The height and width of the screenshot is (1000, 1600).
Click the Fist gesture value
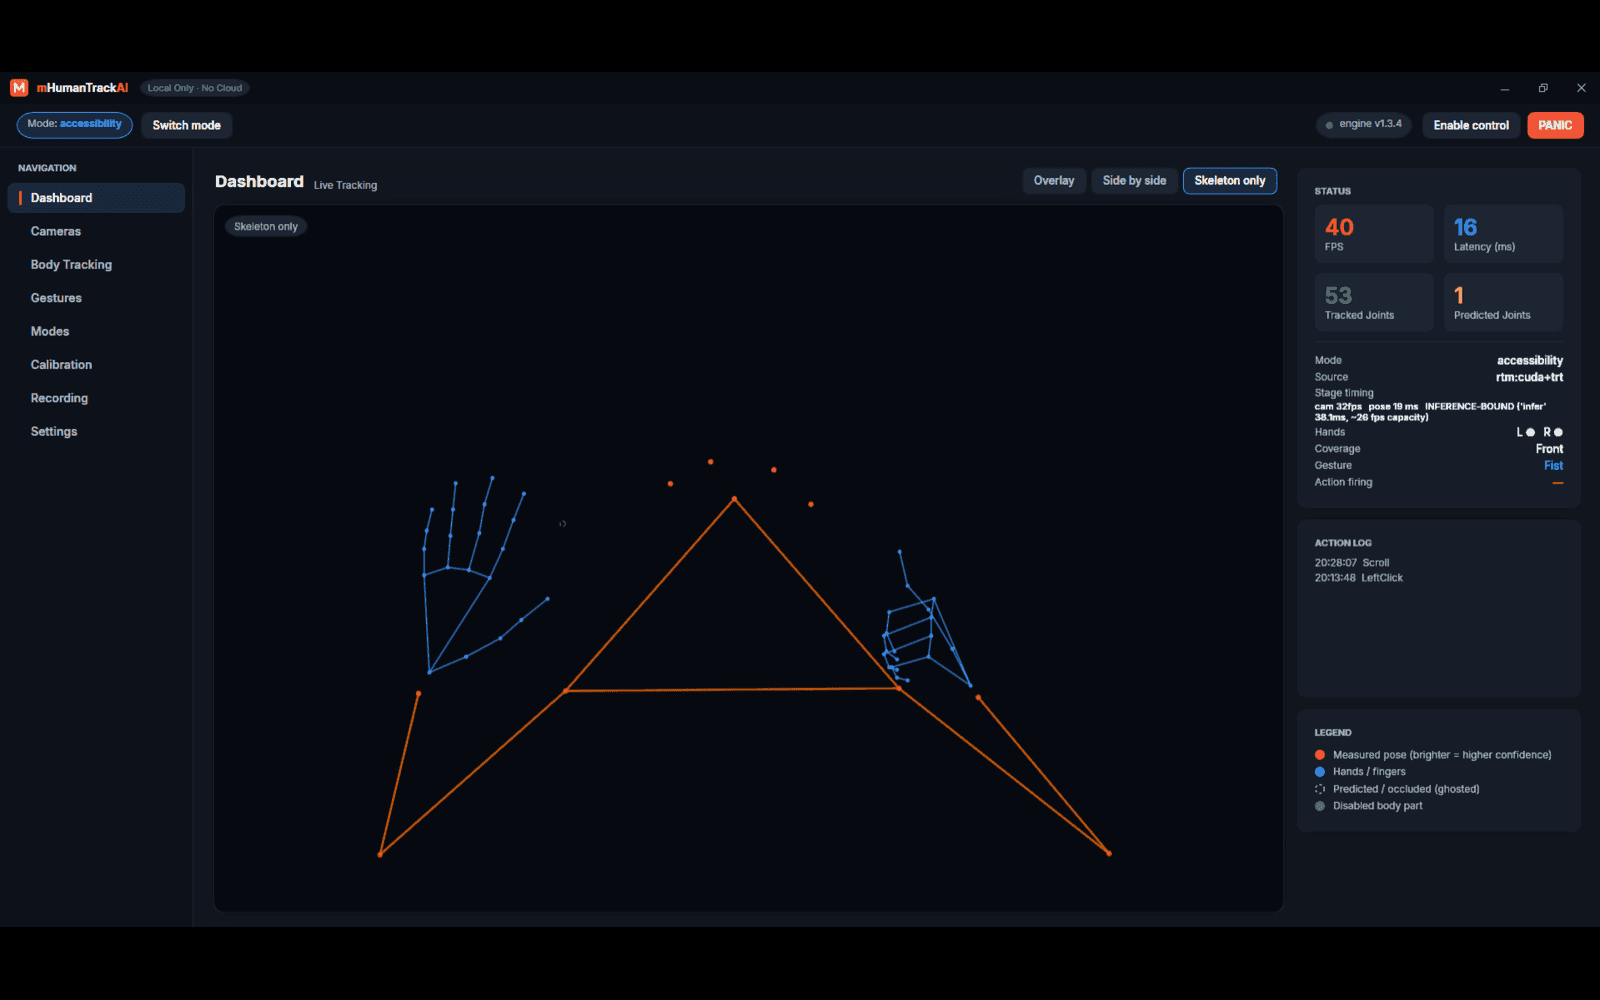click(1553, 466)
